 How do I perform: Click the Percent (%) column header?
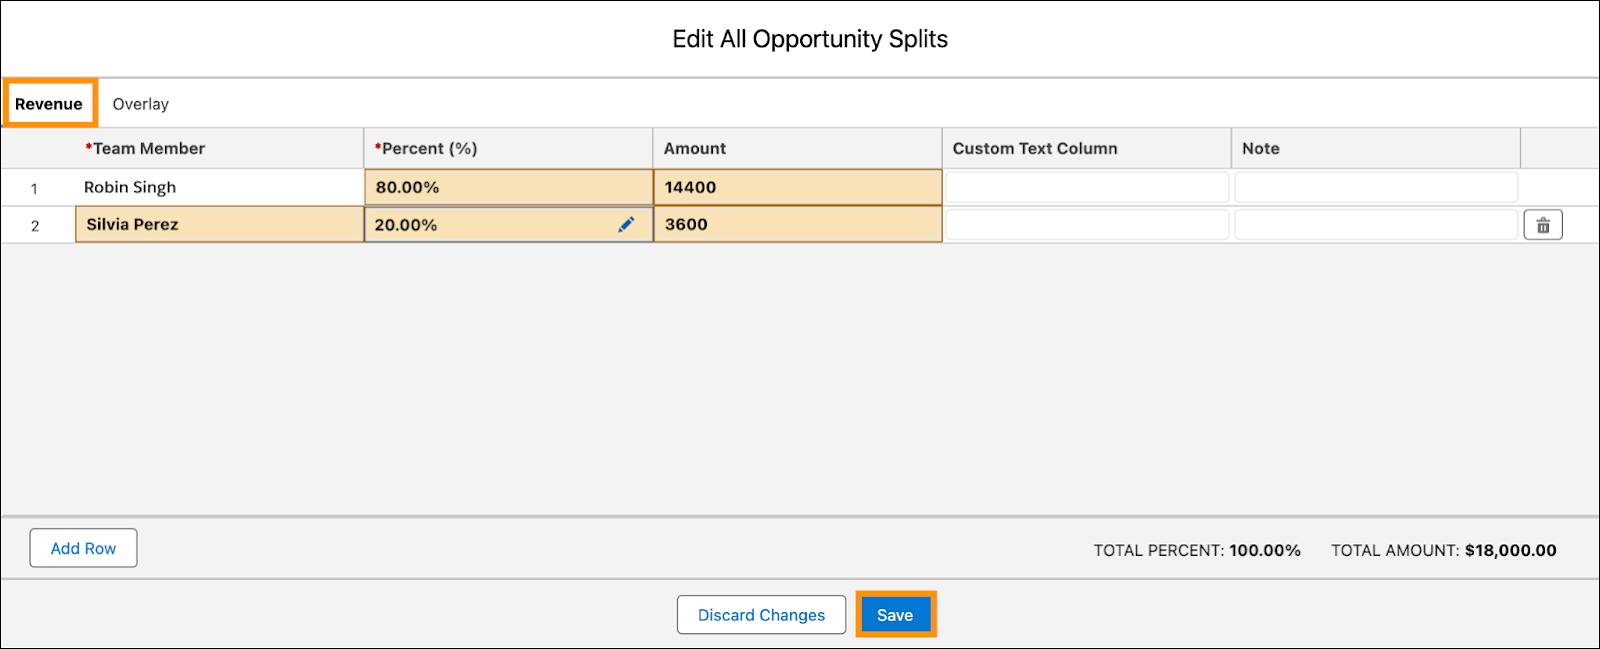point(508,148)
